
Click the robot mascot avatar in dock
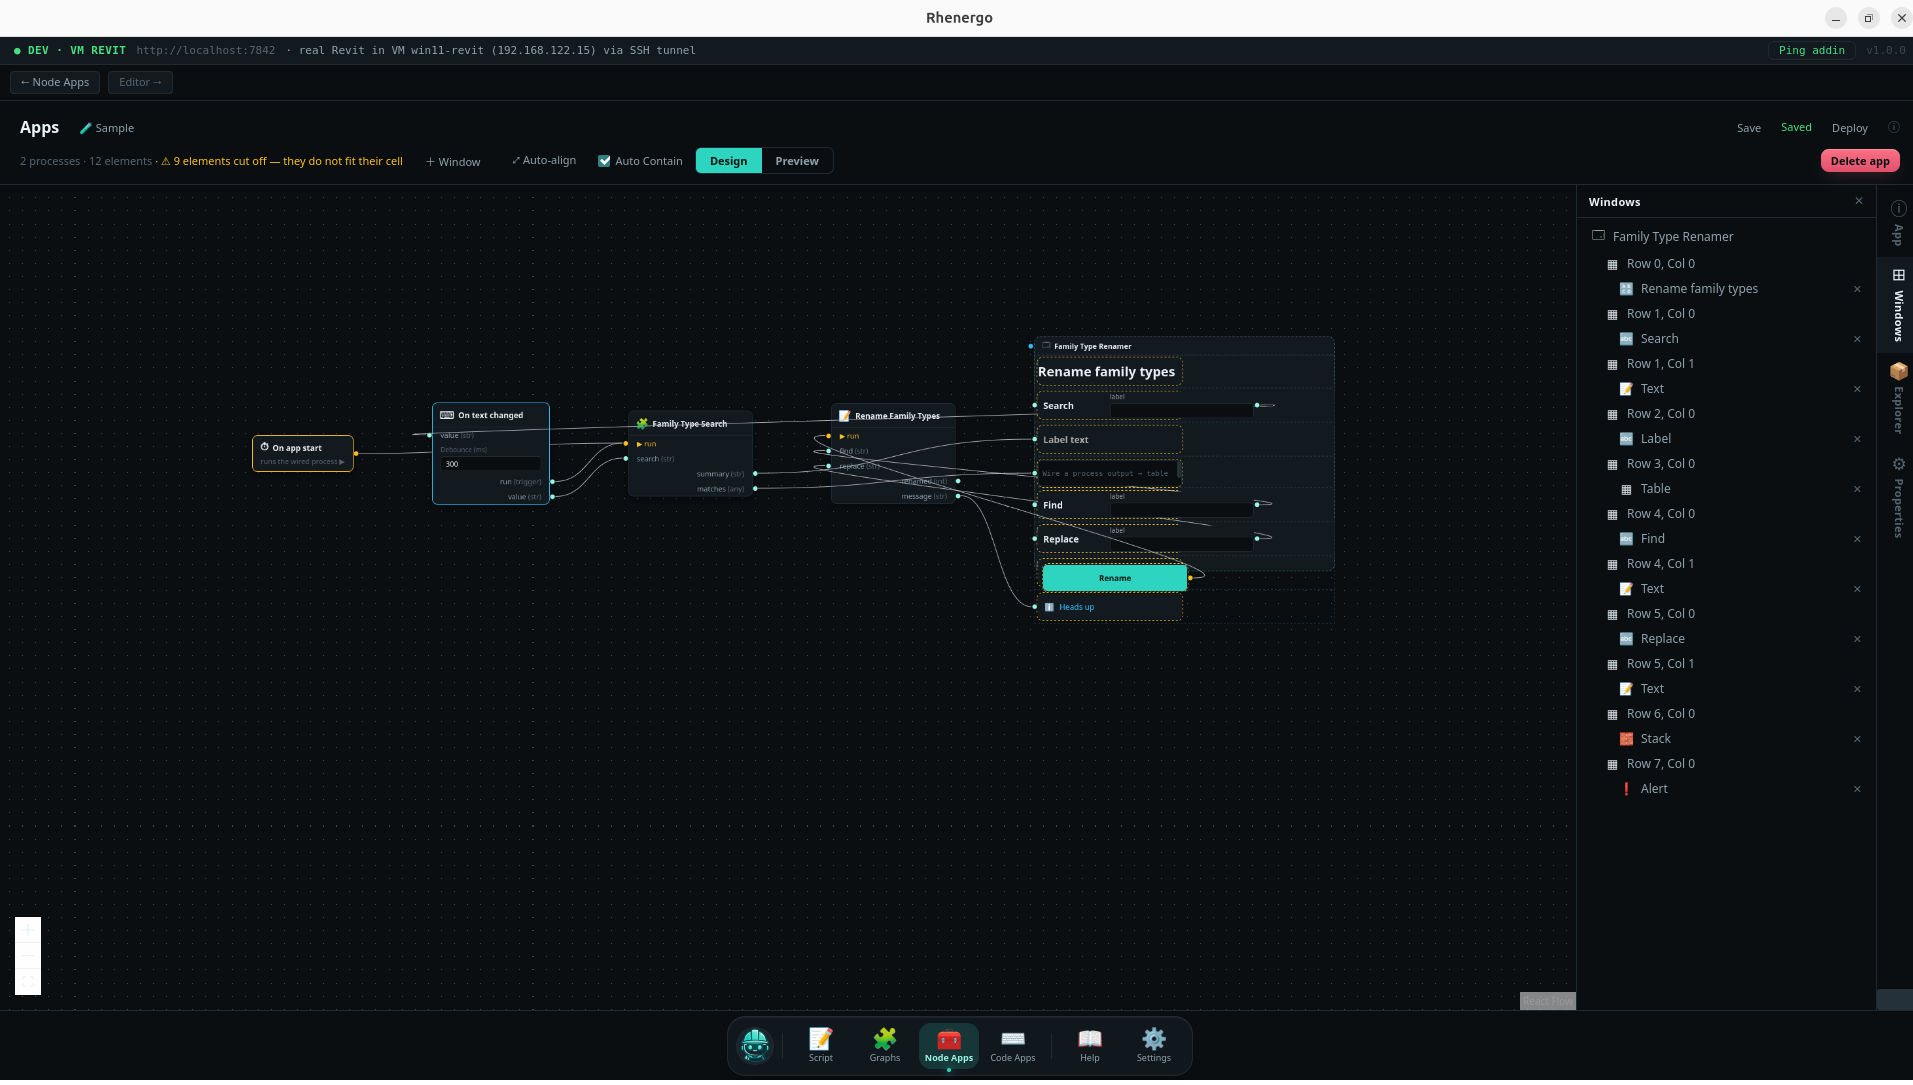point(755,1046)
